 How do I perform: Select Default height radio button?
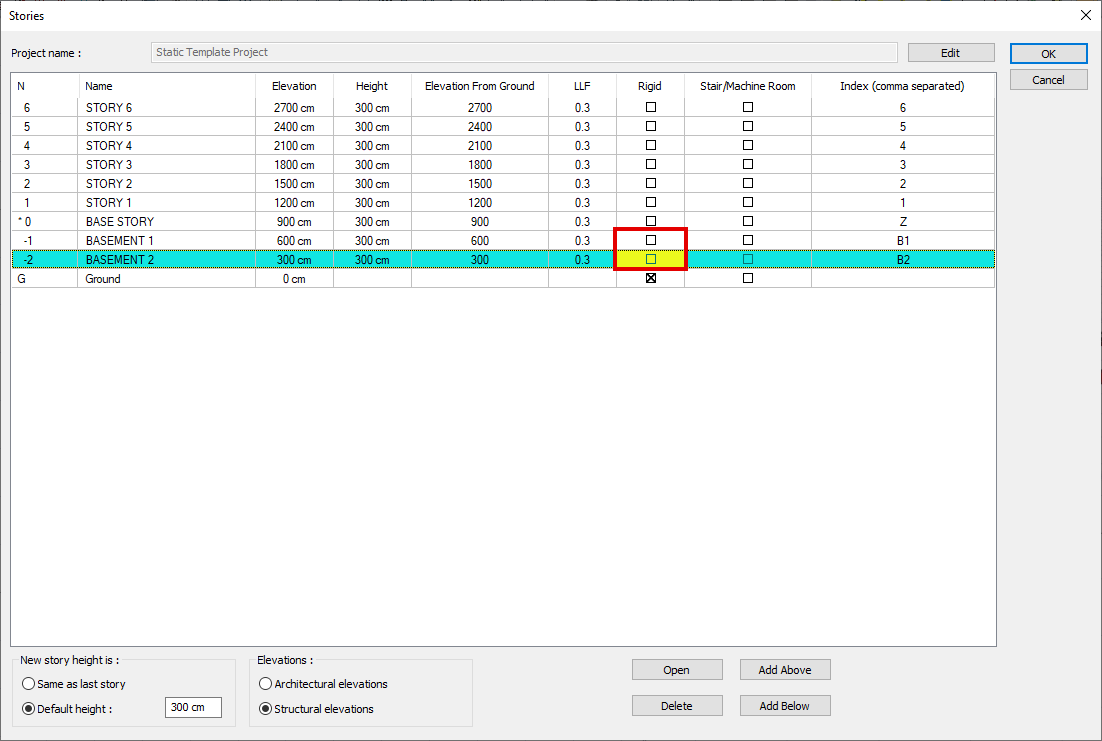[x=28, y=708]
